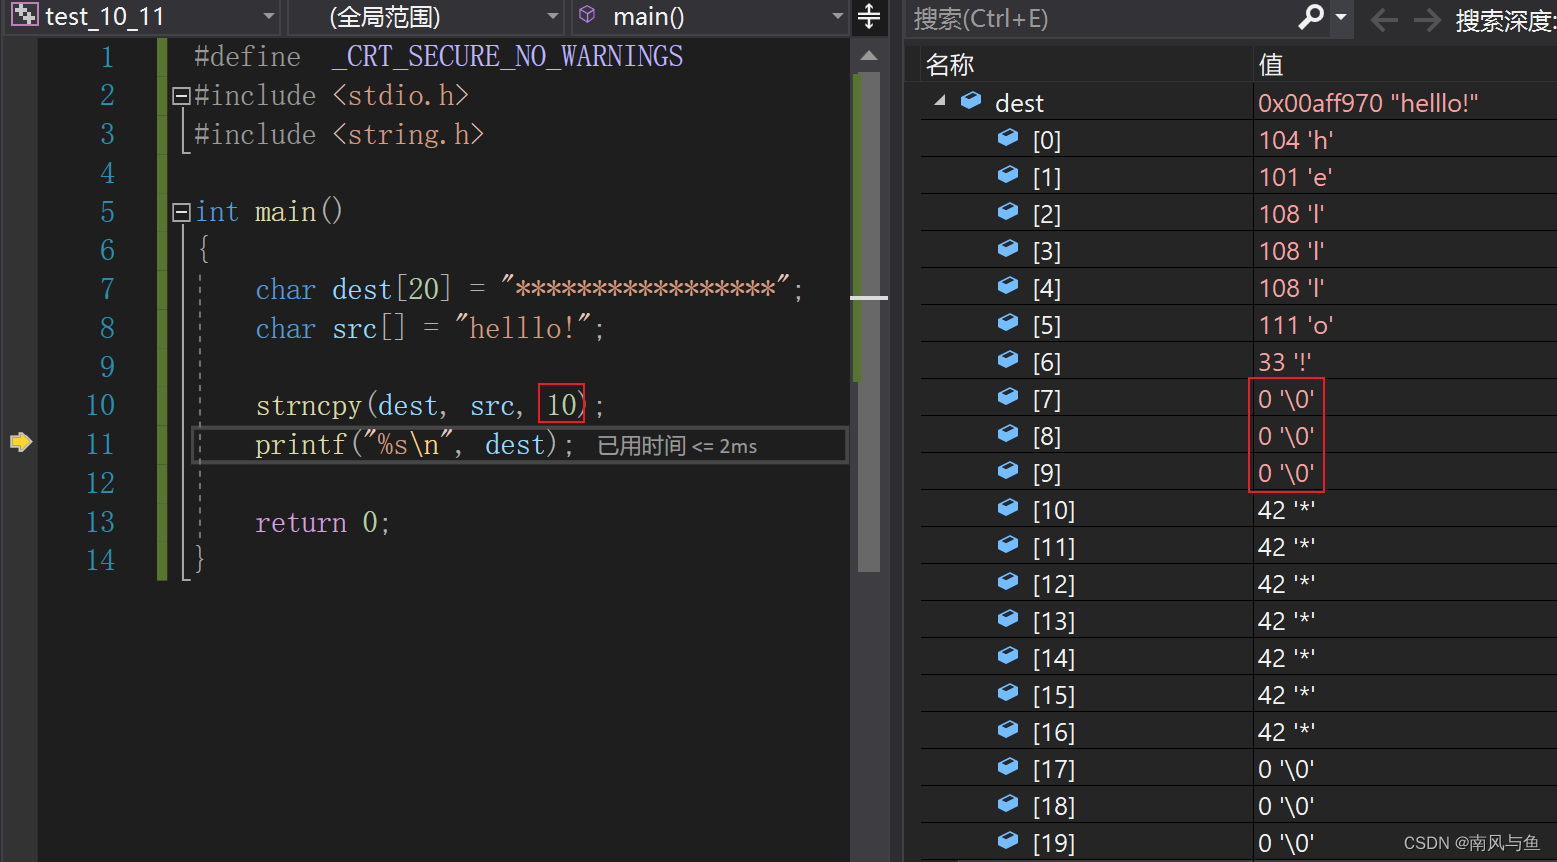Click the strncpy call on line 10

(430, 406)
